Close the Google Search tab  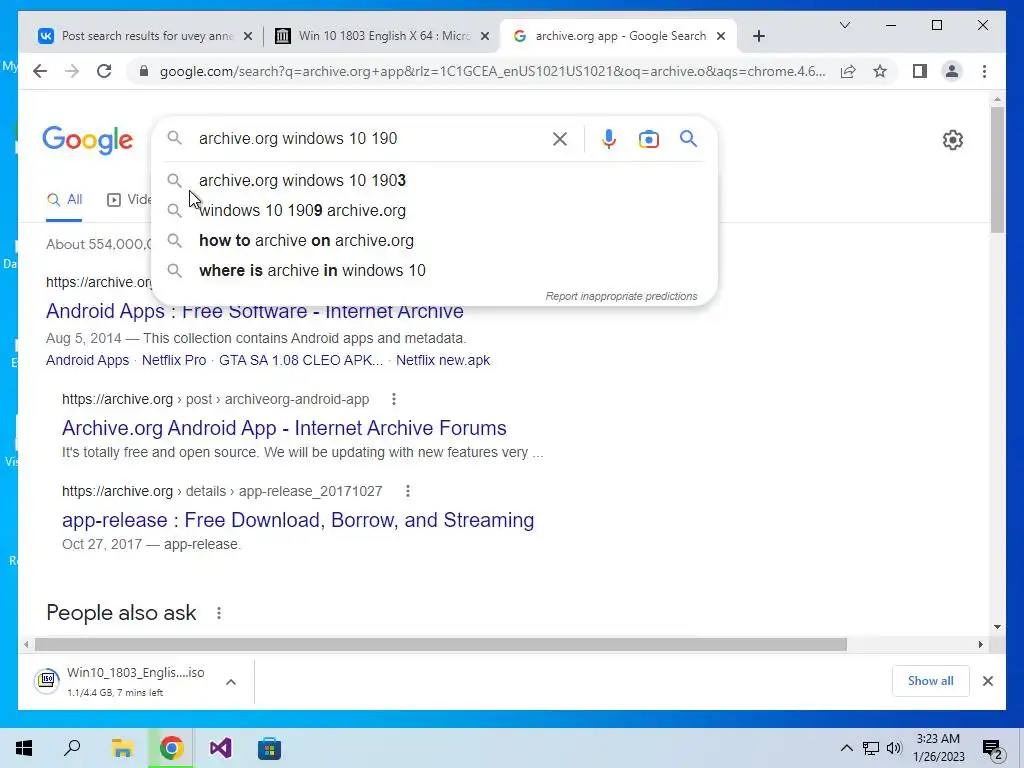721,37
